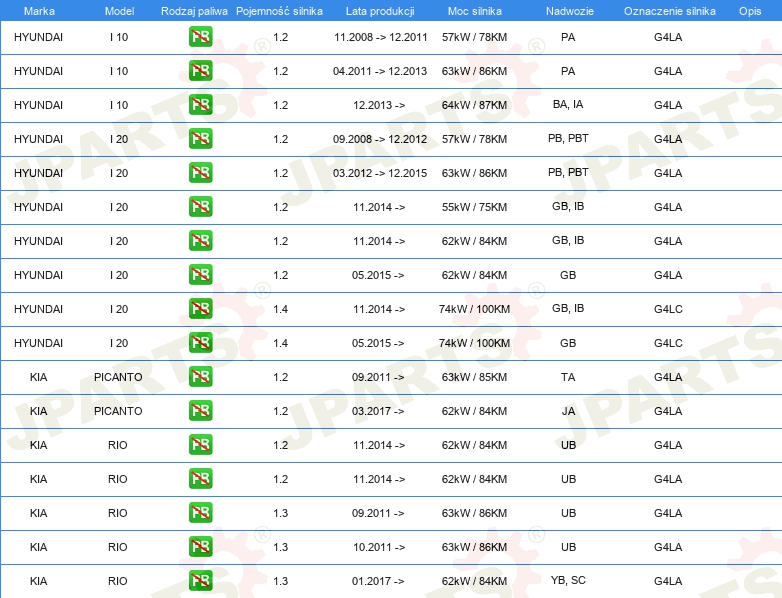Viewport: 782px width, 598px height.
Task: Click HYUNDAI in the 11.2008 -> 12.2011 row
Action: 38,37
